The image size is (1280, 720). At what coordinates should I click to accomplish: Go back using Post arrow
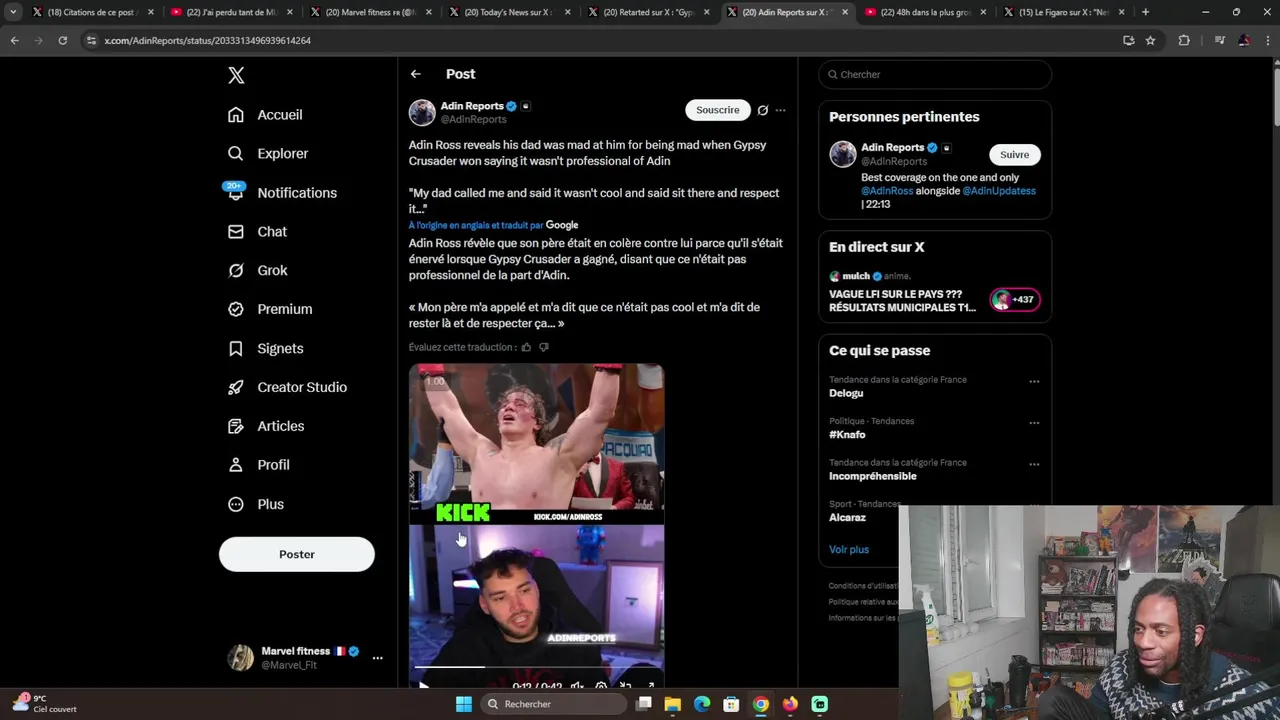pyautogui.click(x=415, y=74)
